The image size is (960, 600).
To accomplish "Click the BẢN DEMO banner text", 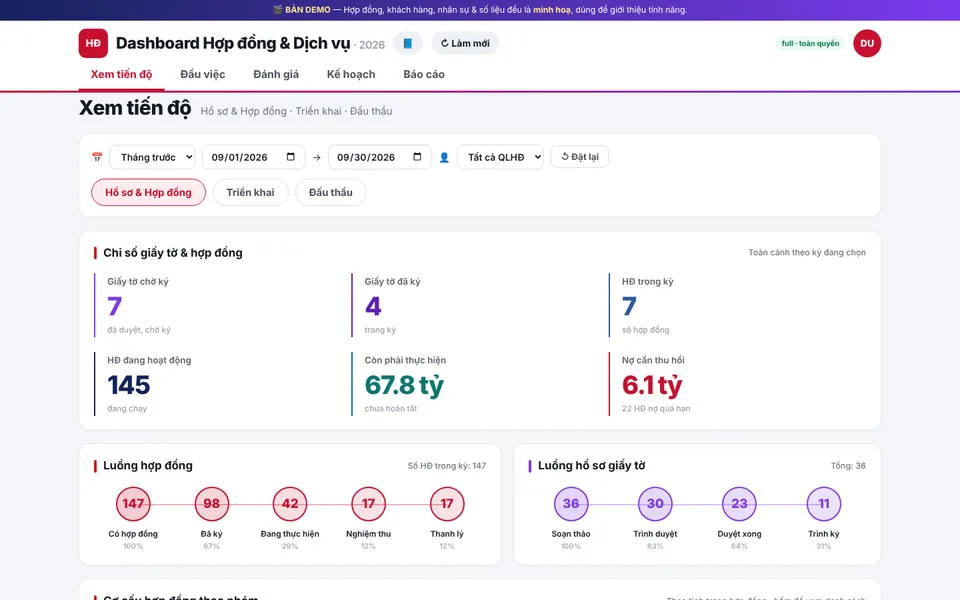I will 307,10.
